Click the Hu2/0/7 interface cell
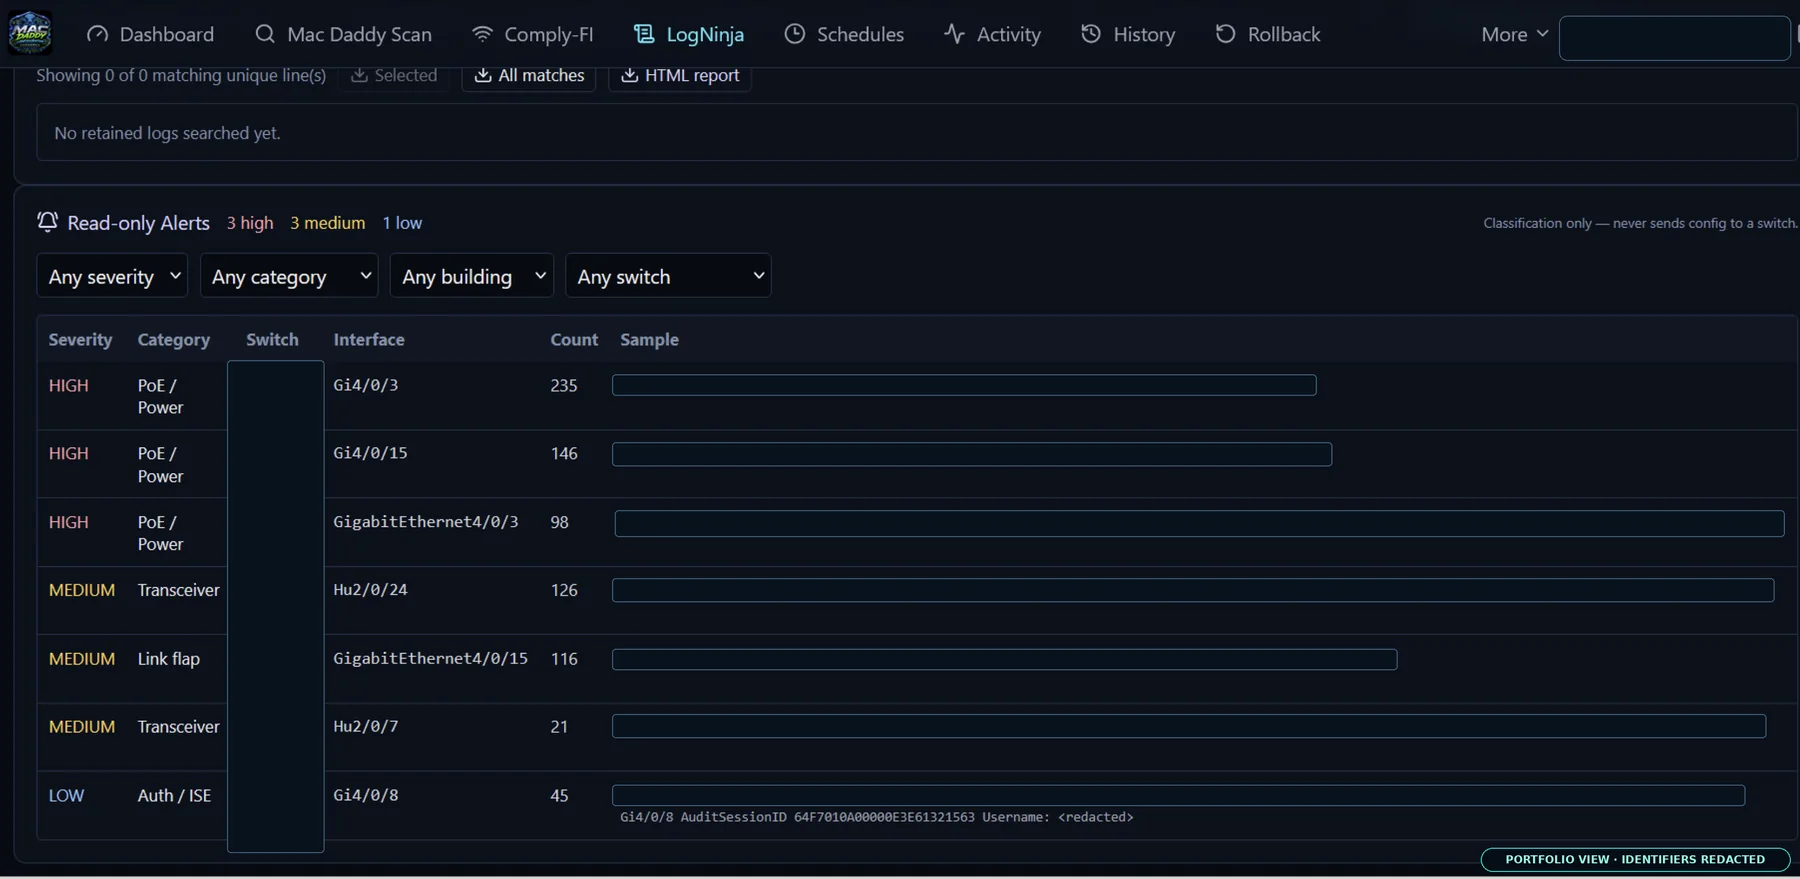The height and width of the screenshot is (879, 1800). pos(365,726)
